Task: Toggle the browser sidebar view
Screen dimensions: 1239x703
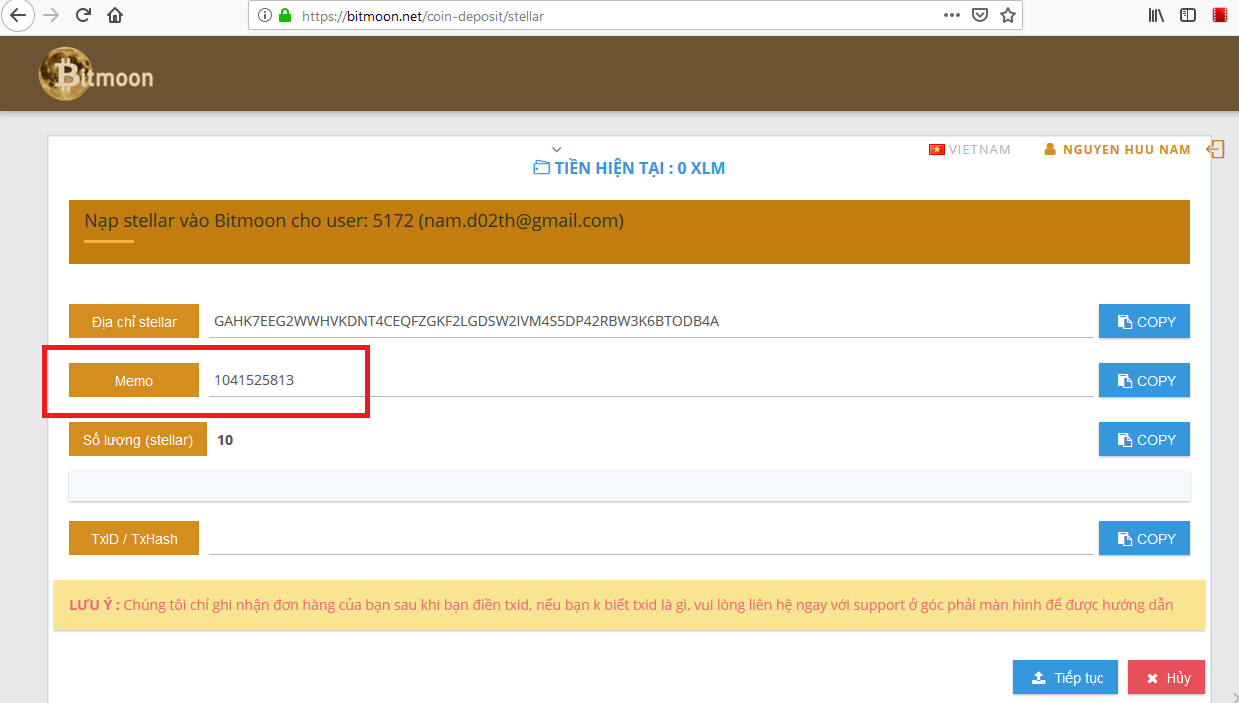Action: click(1188, 15)
